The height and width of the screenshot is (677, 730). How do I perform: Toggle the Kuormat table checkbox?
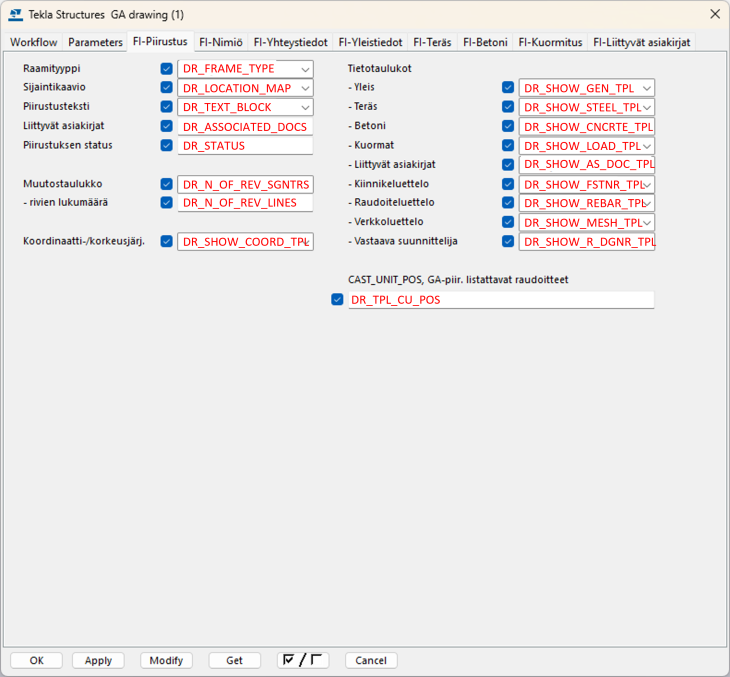click(508, 145)
